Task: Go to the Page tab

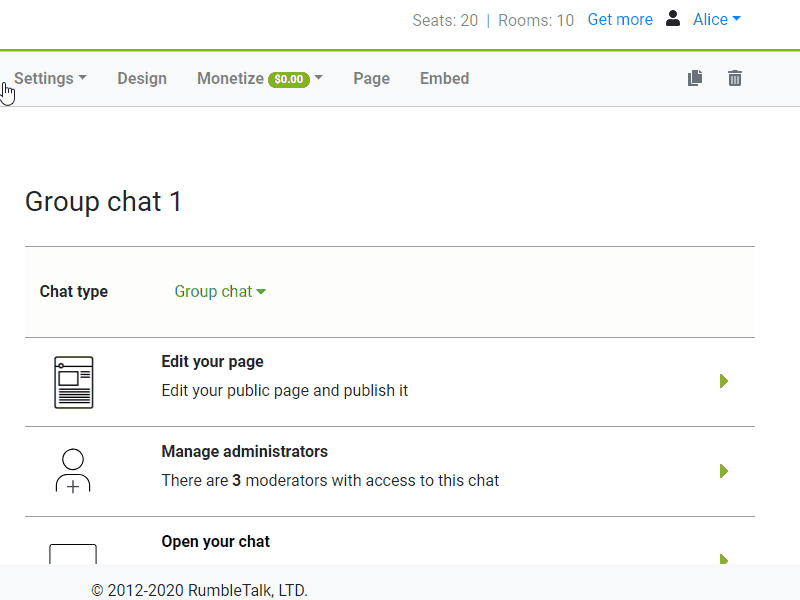Action: pos(371,78)
